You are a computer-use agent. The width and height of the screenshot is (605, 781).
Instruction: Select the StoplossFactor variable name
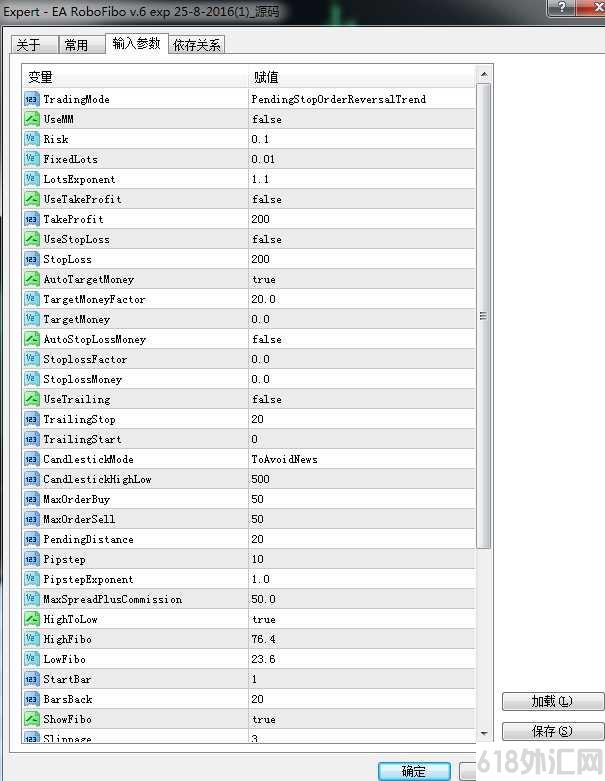coord(85,359)
